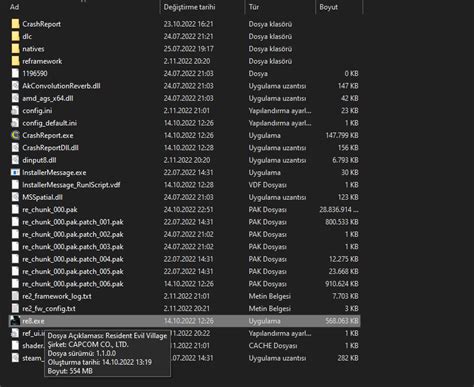Select the AkConvolutionReverb.dll file name
Screen dimensions: 474x387
(x=61, y=86)
